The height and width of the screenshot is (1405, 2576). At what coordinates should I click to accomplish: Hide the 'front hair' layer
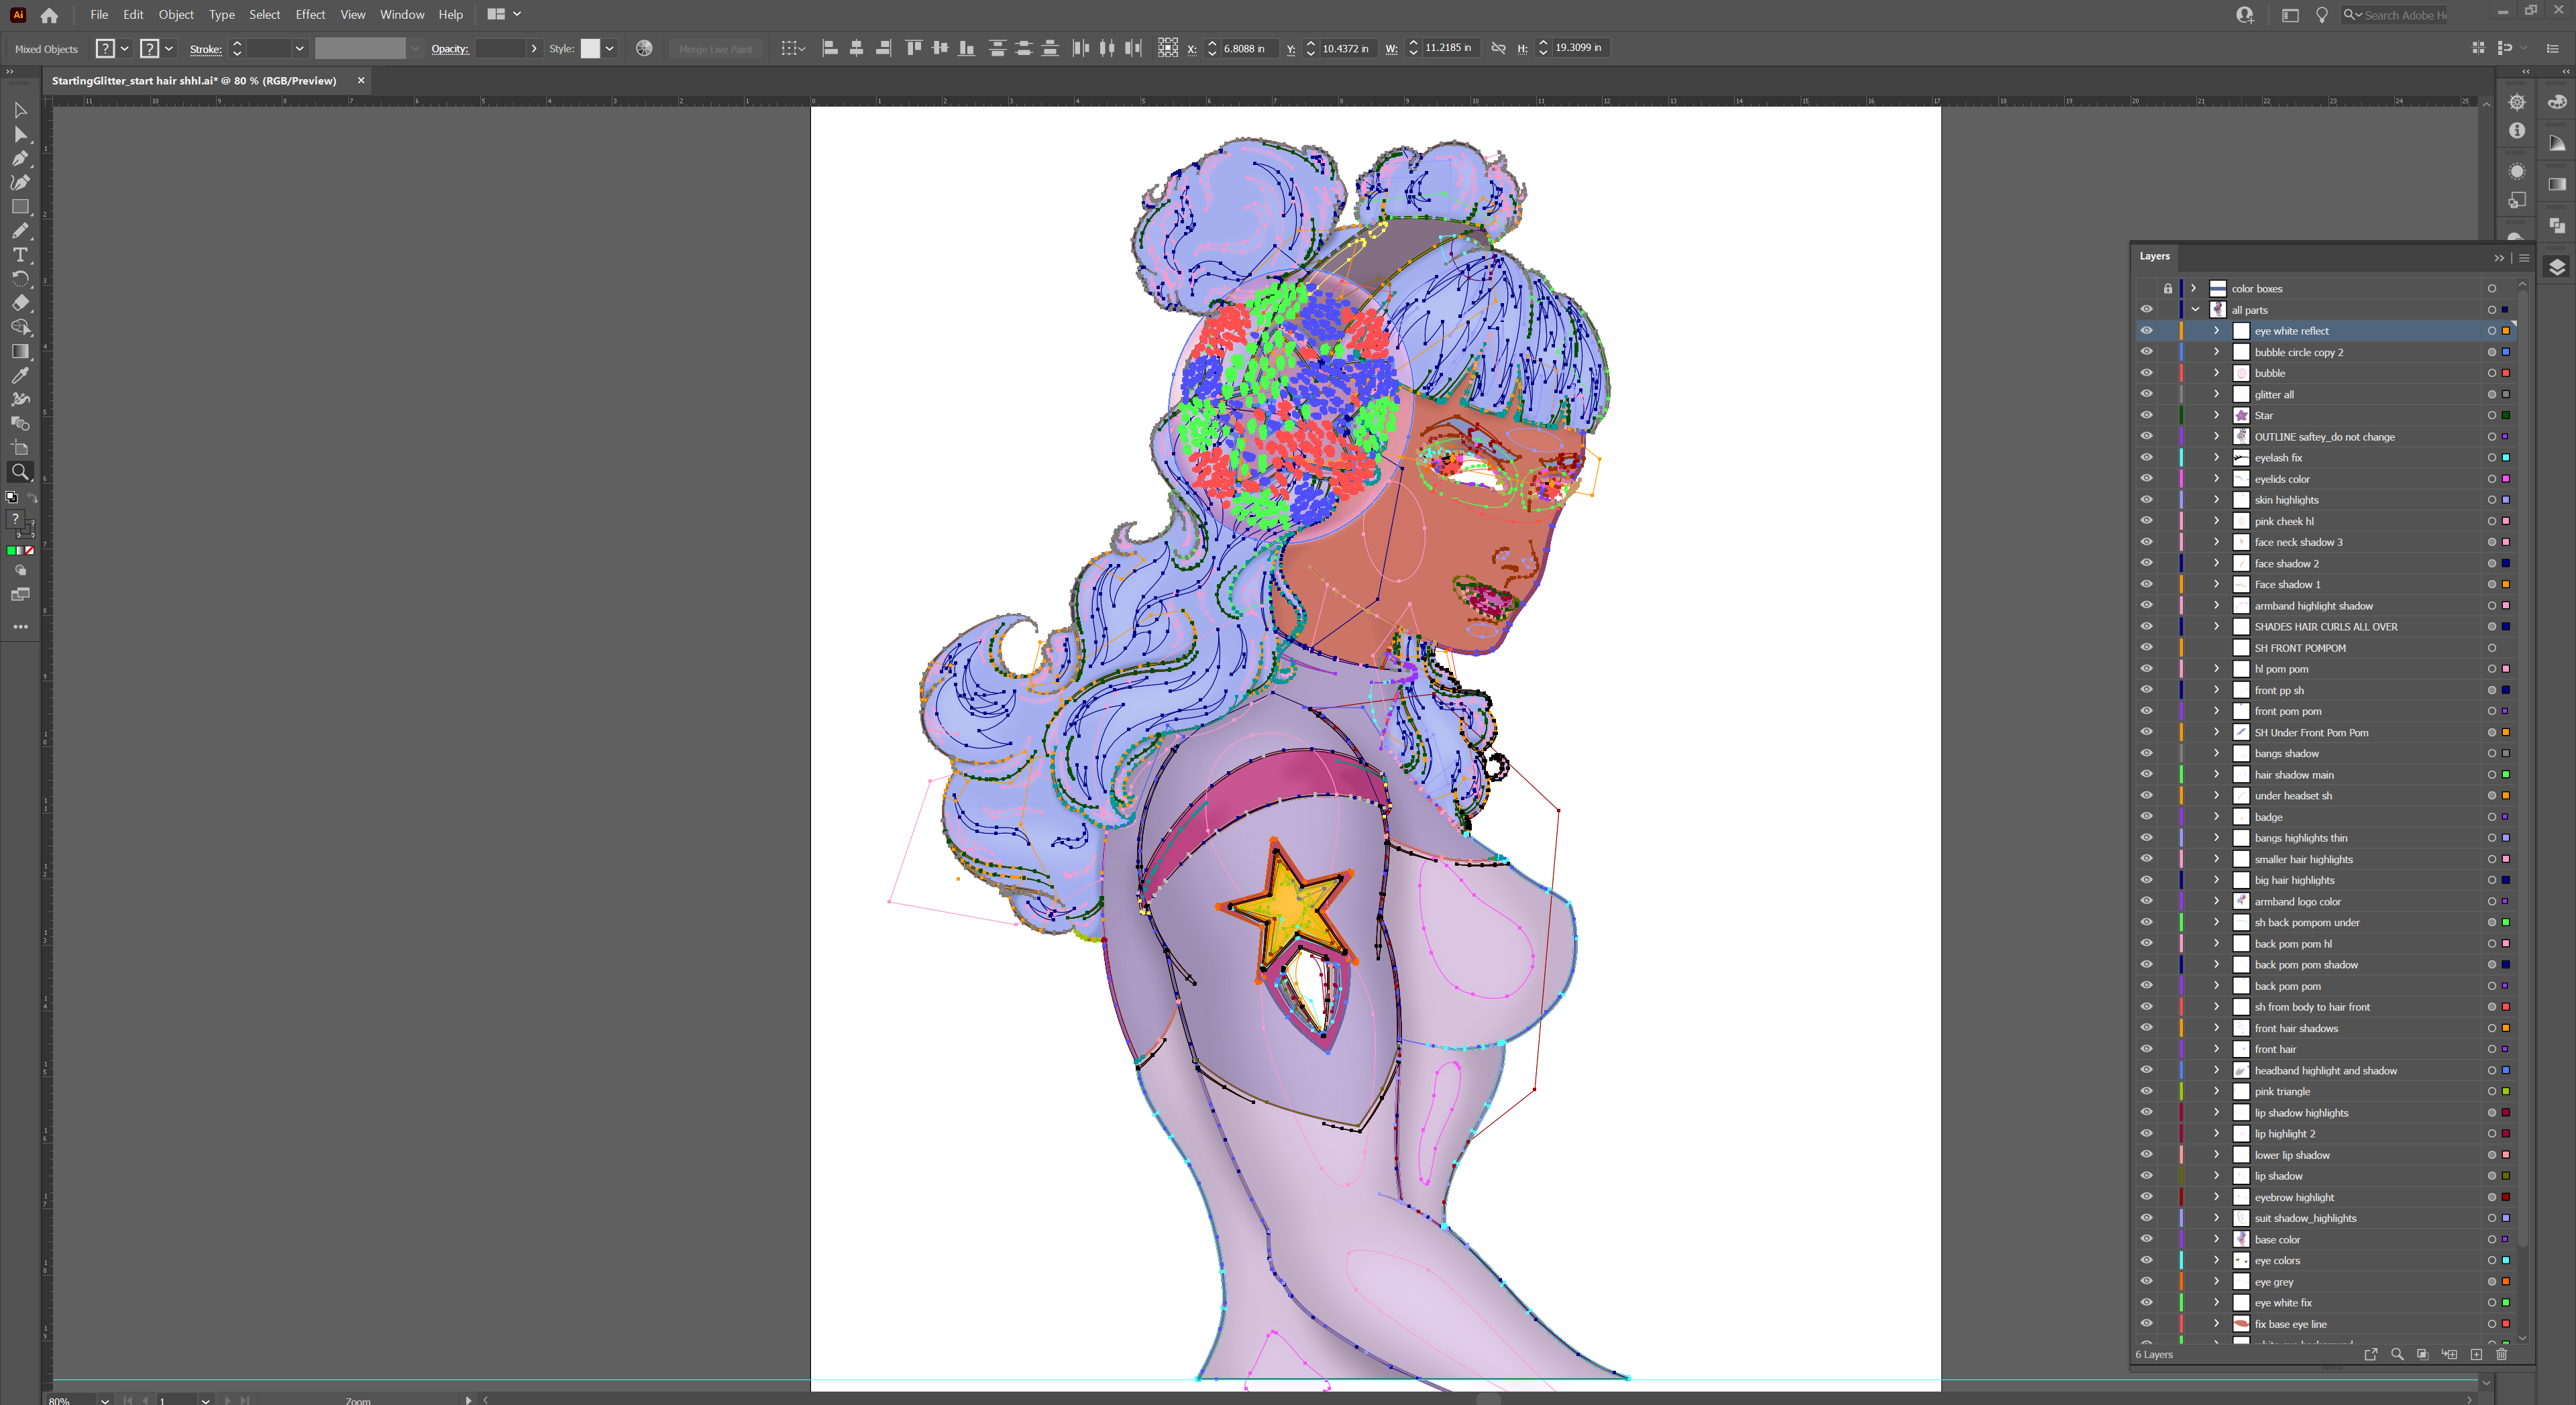2146,1049
